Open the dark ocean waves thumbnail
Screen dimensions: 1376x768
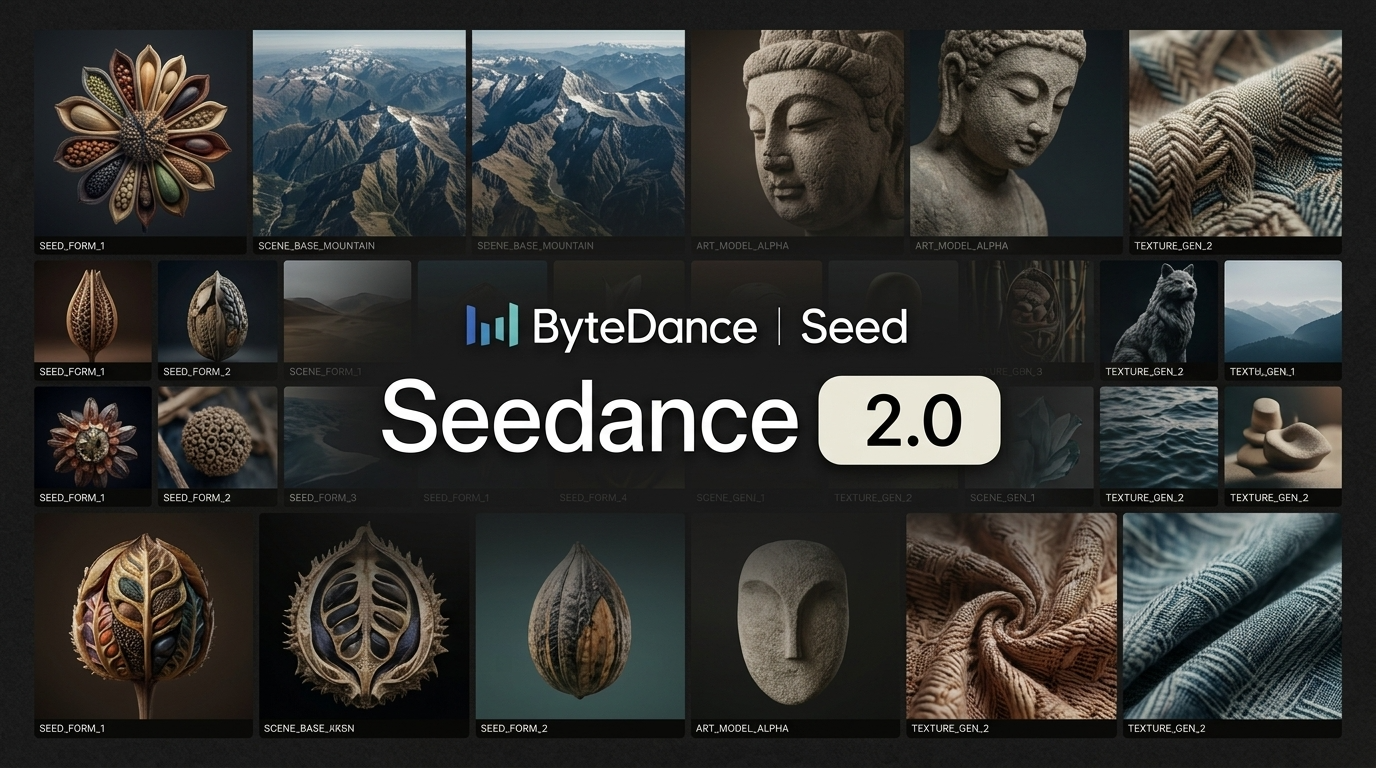[1158, 438]
